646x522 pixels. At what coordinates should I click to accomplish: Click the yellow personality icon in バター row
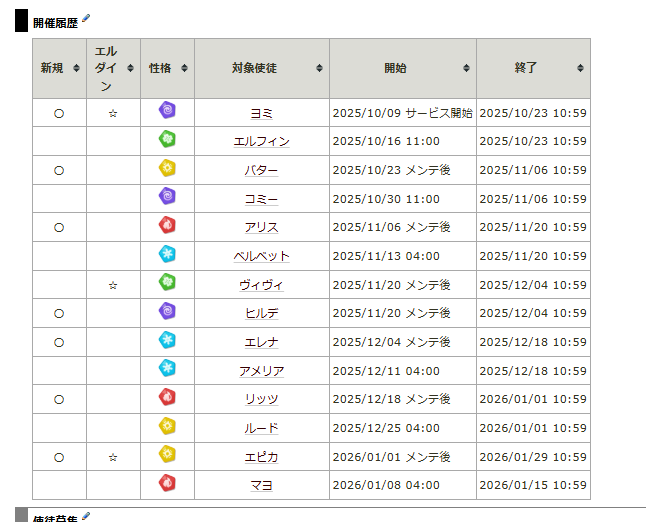click(x=167, y=169)
